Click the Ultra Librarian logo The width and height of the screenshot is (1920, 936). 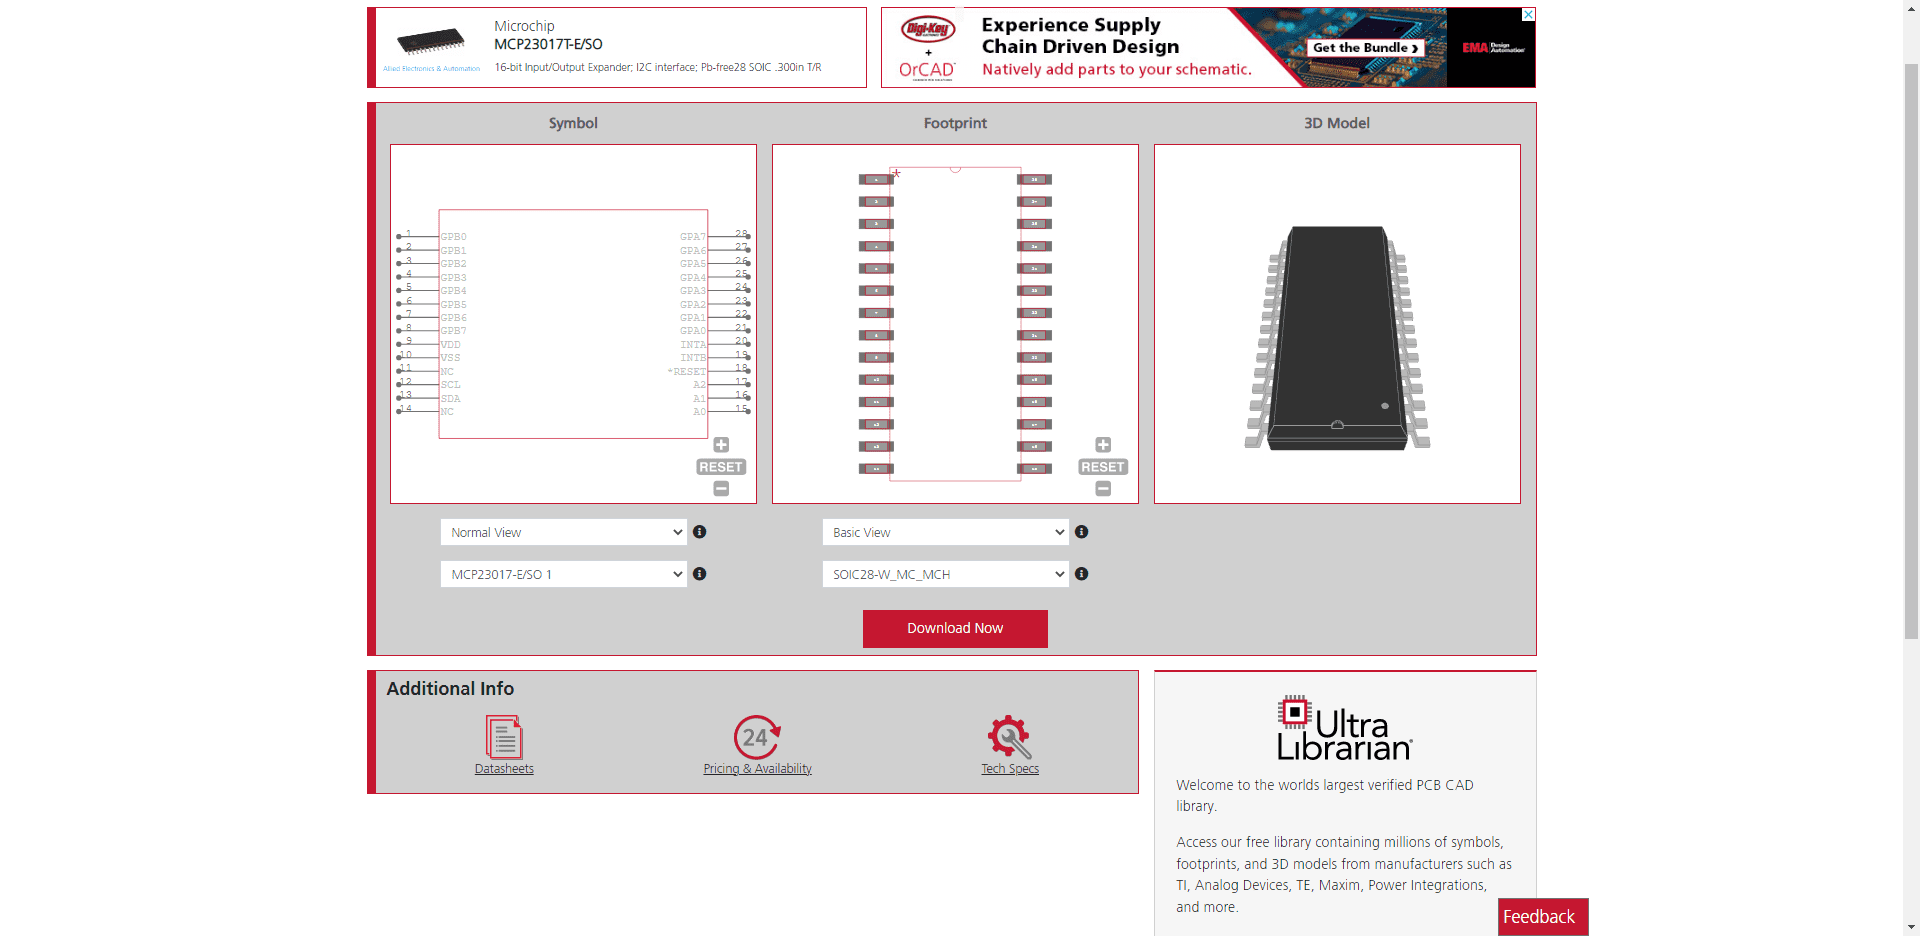click(x=1344, y=728)
